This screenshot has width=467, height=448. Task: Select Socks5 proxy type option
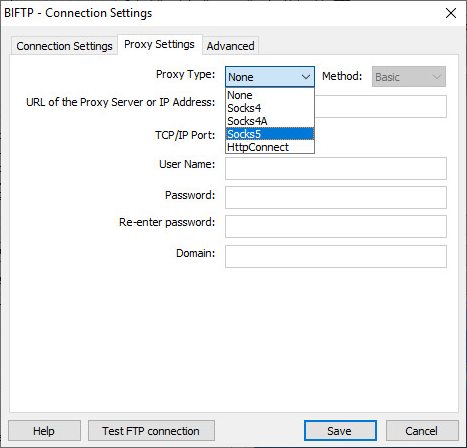click(x=270, y=134)
